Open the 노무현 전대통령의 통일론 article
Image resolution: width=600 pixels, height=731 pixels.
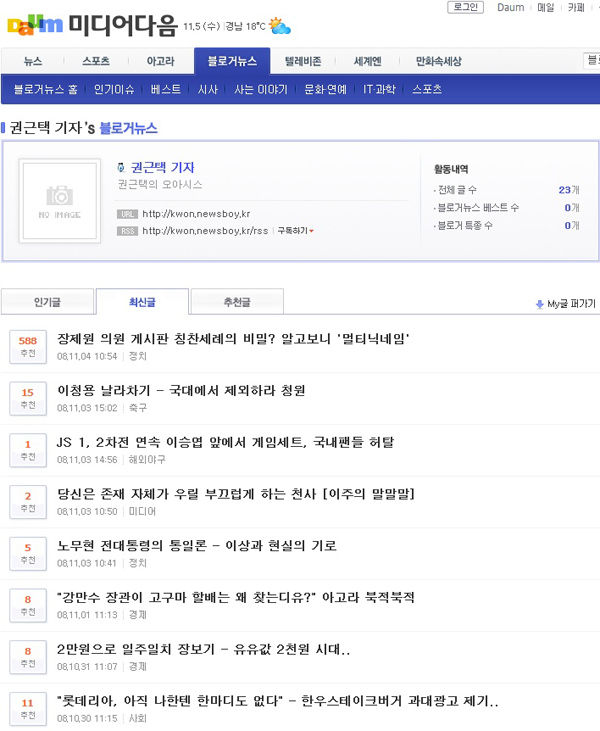coord(197,546)
